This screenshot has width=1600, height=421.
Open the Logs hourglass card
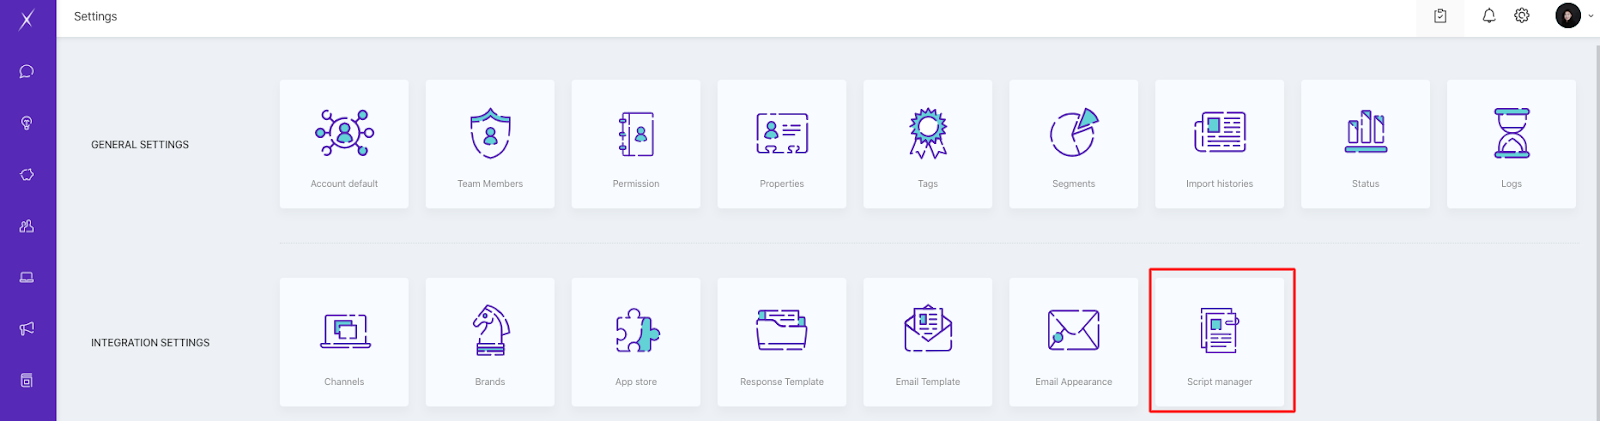pyautogui.click(x=1512, y=144)
